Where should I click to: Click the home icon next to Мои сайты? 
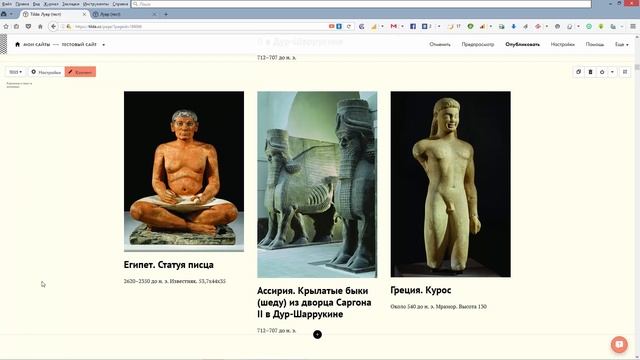pos(17,44)
